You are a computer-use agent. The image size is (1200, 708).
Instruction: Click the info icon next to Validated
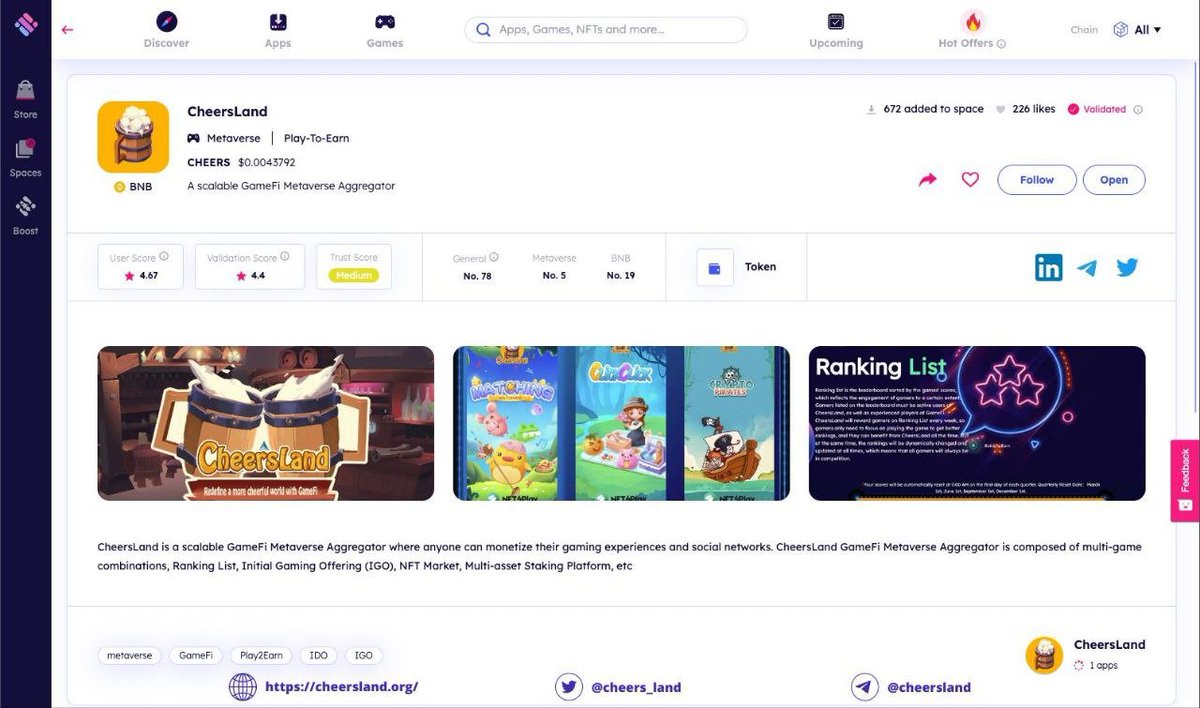click(1138, 110)
